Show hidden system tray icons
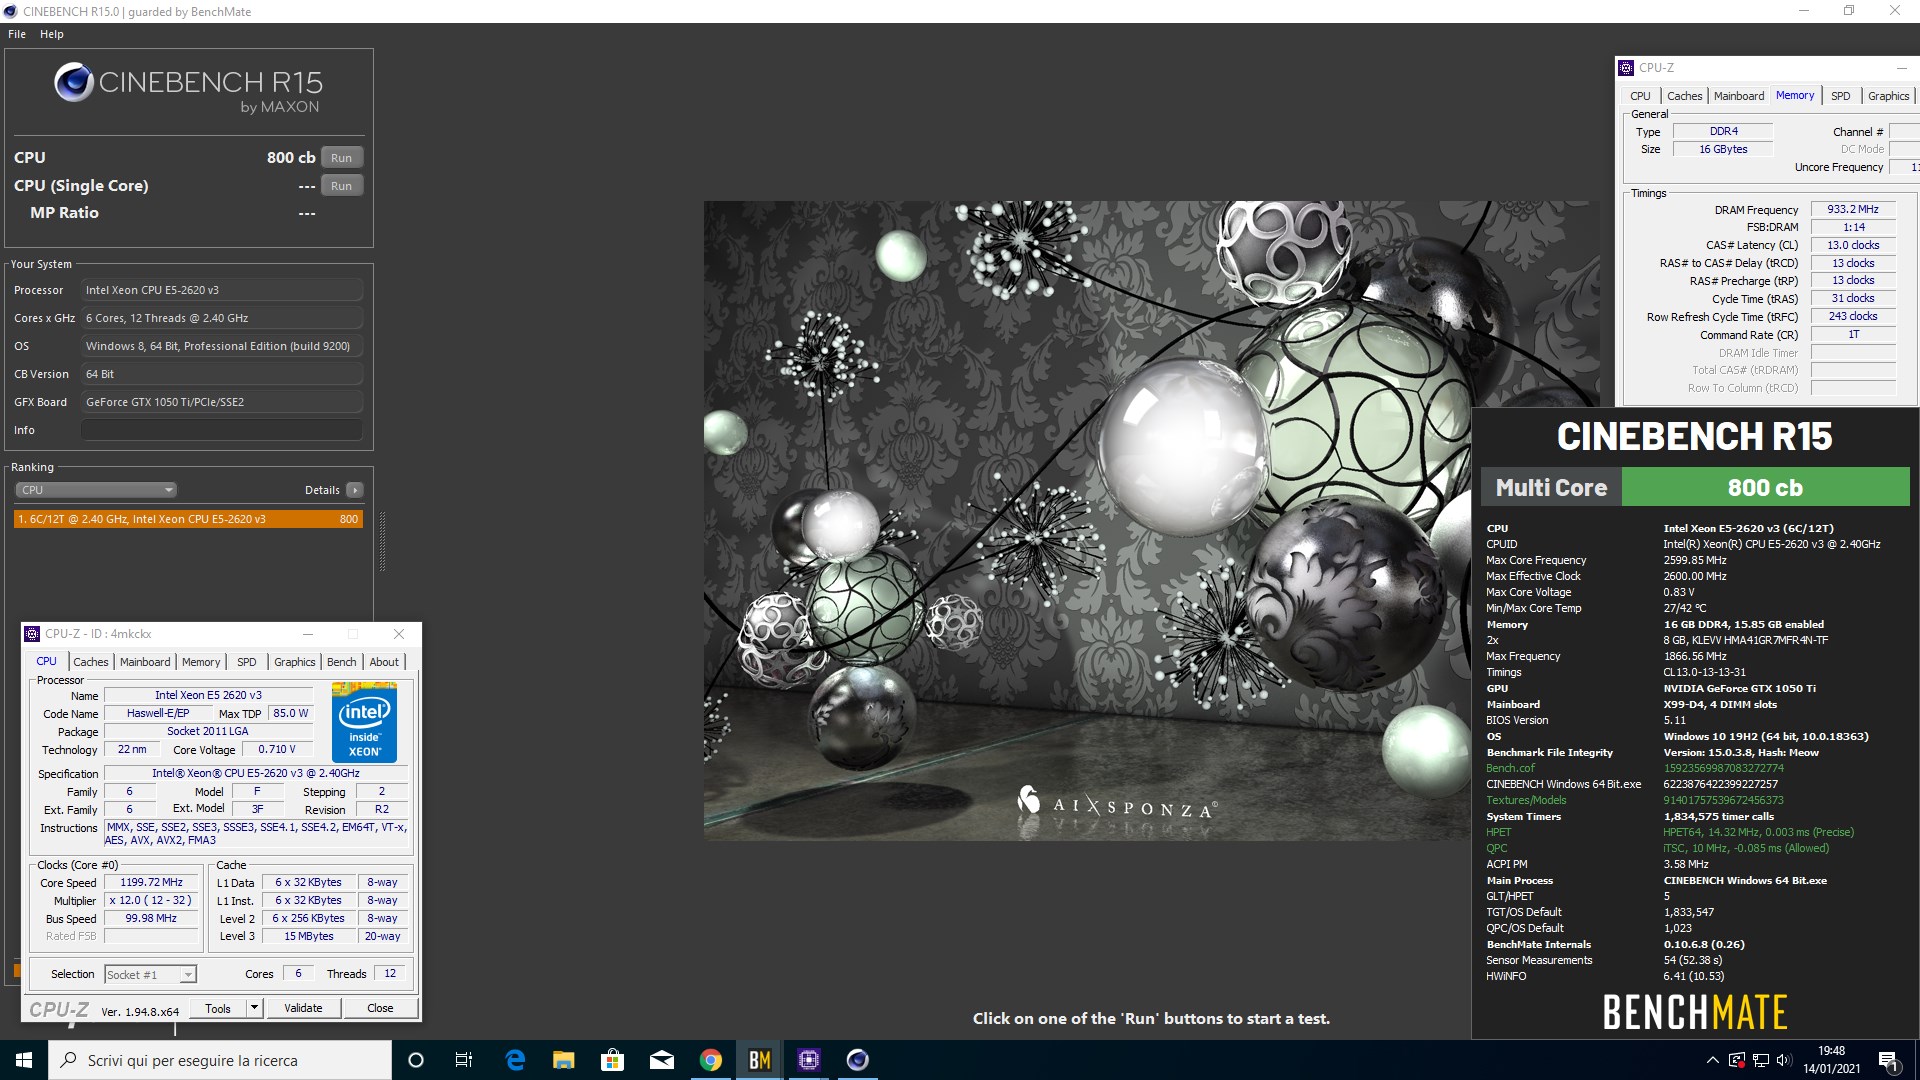Viewport: 1920px width, 1080px height. point(1712,1060)
